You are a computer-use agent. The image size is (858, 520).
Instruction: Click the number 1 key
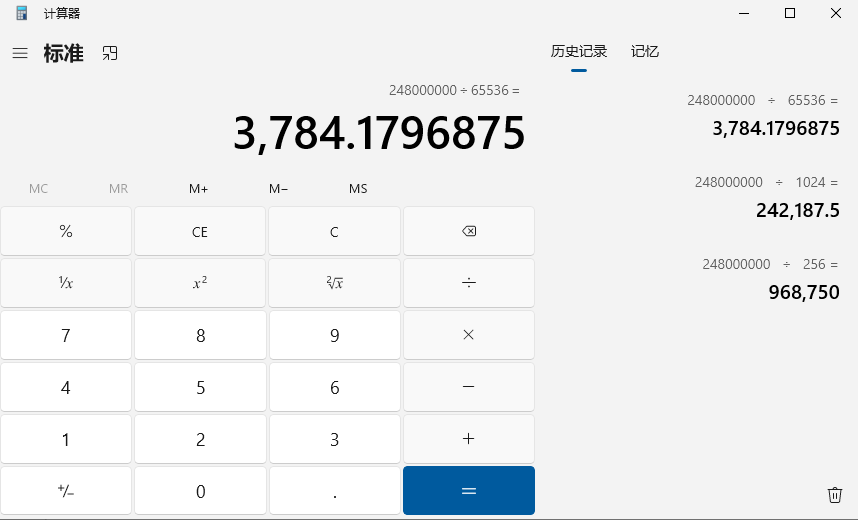[x=66, y=439]
